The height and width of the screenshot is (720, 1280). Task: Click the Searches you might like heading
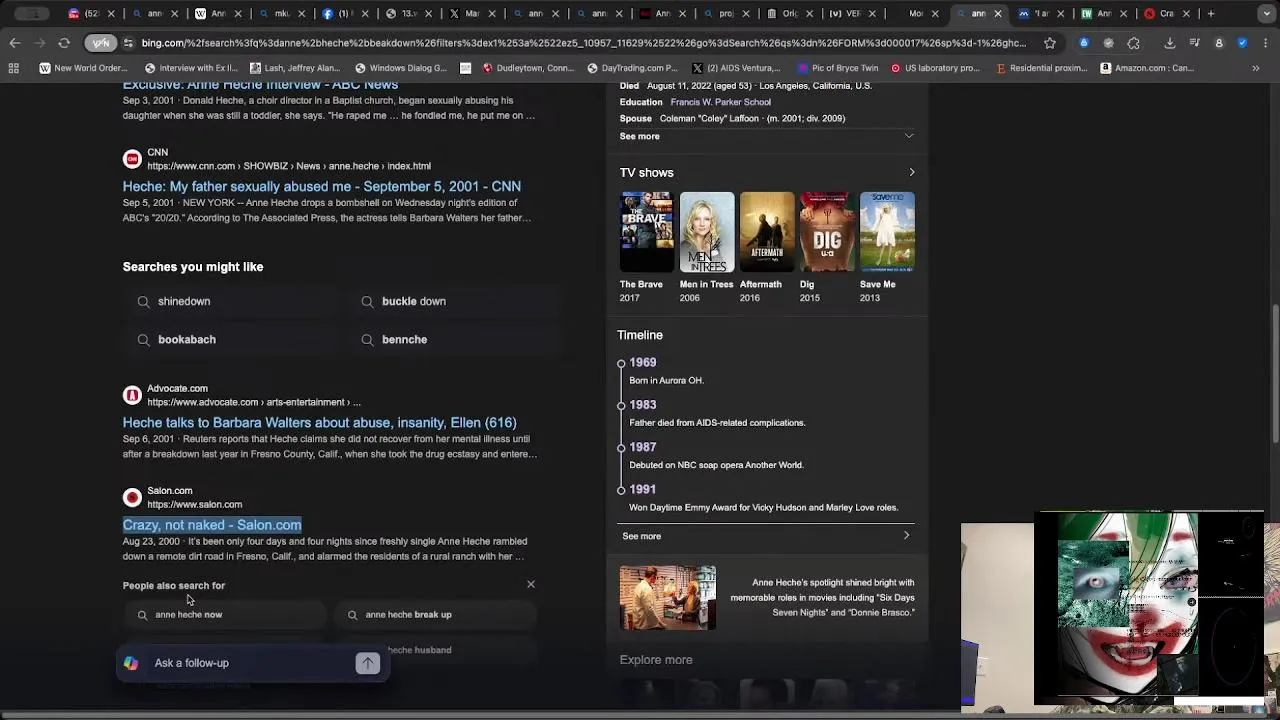pyautogui.click(x=193, y=267)
